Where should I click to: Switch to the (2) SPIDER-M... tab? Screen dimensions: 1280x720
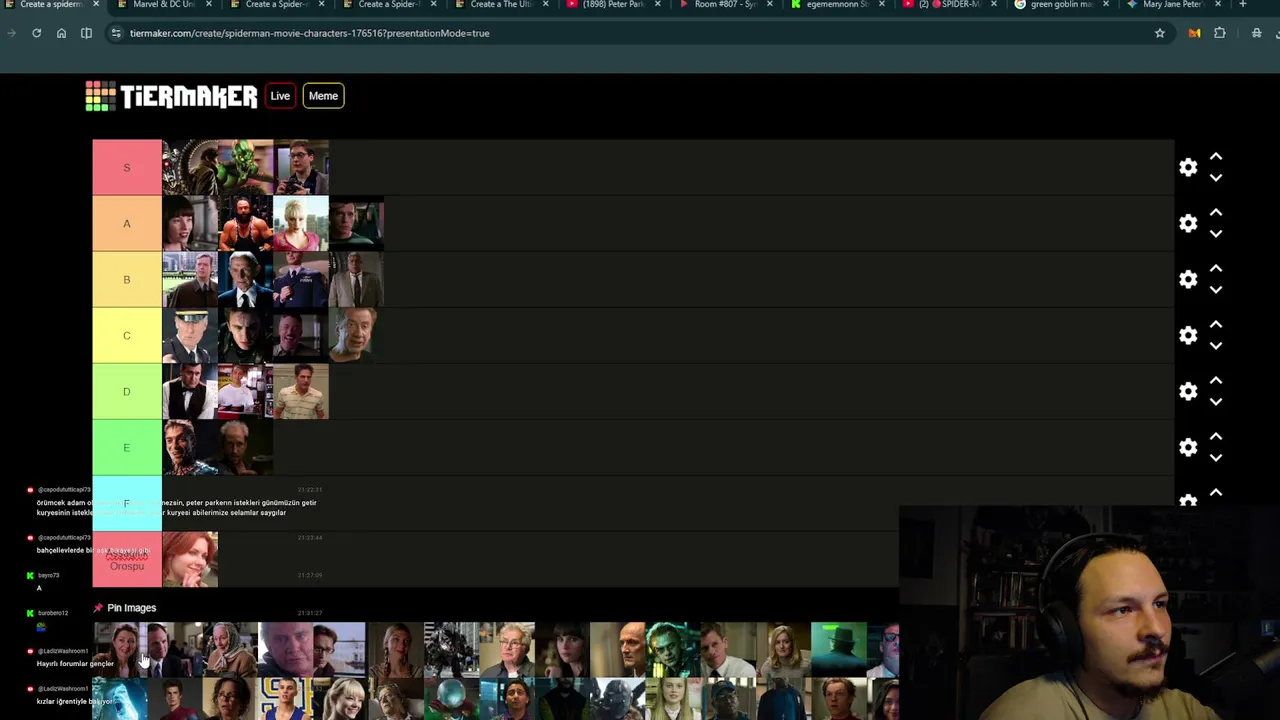[948, 5]
